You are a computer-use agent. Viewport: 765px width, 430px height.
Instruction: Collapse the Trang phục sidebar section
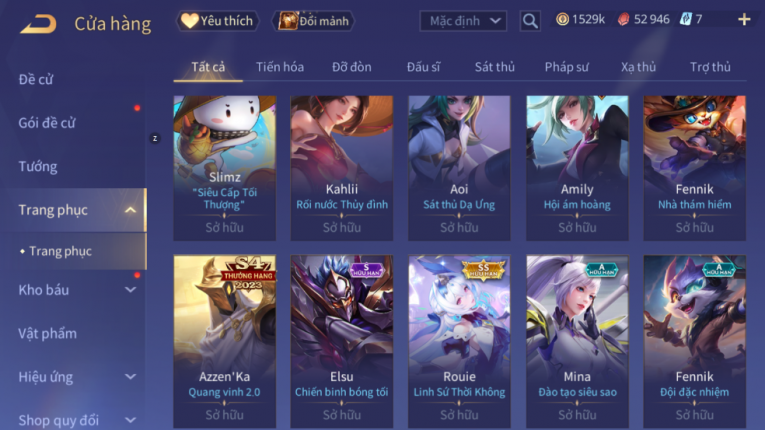[130, 210]
